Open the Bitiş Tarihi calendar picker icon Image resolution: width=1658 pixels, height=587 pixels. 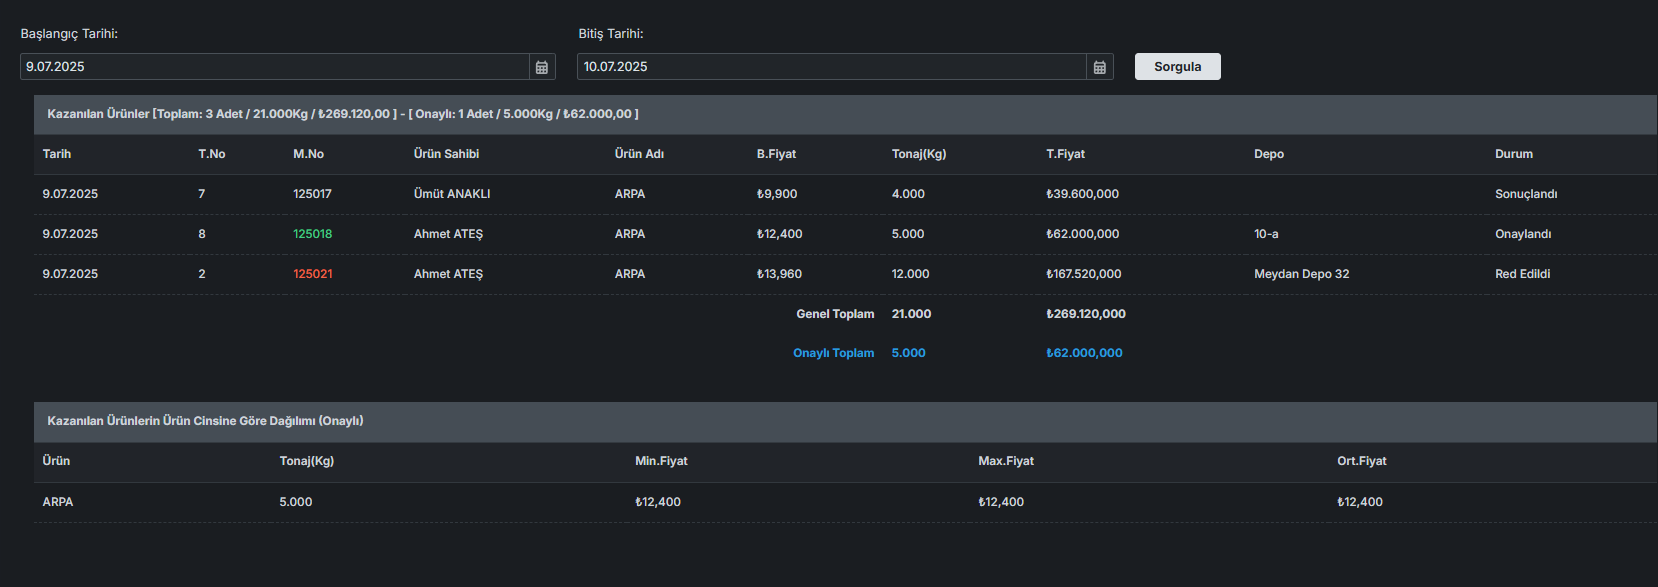tap(1099, 67)
